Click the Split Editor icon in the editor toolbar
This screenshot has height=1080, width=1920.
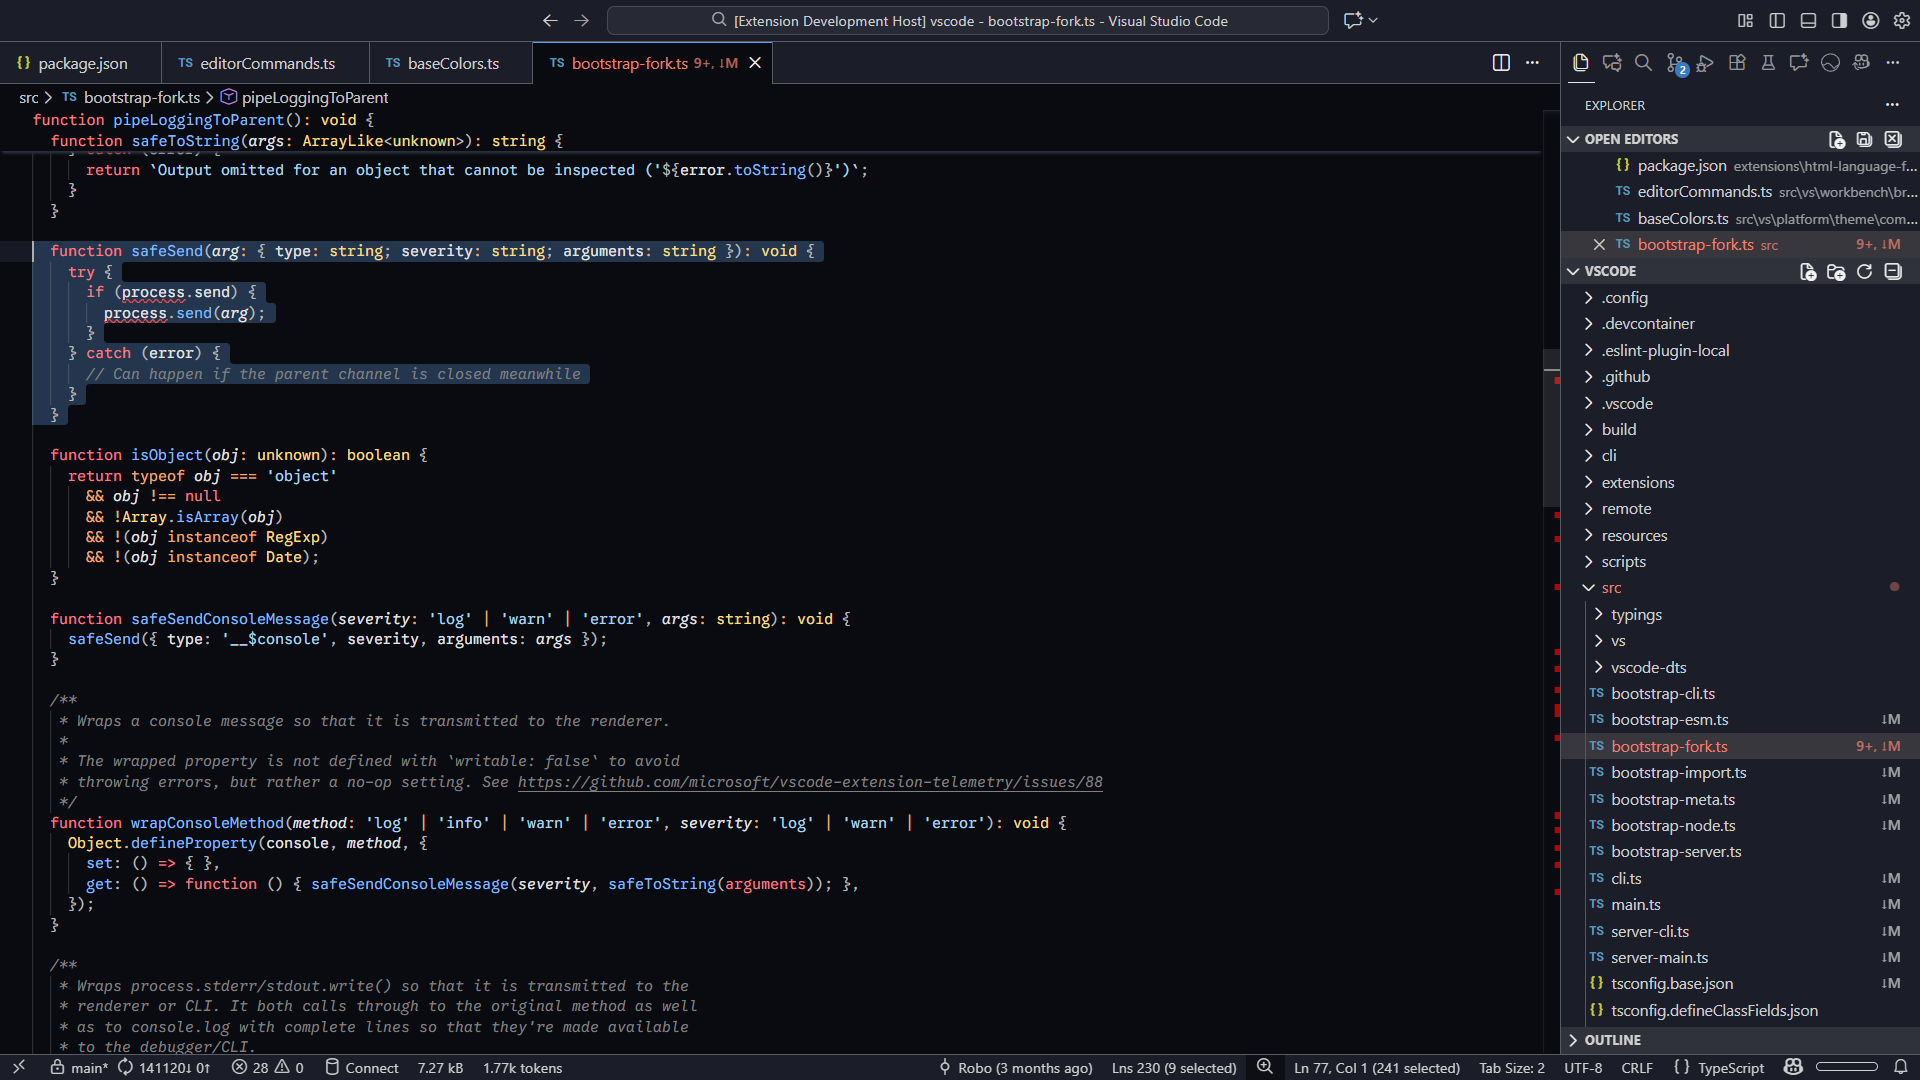tap(1501, 62)
